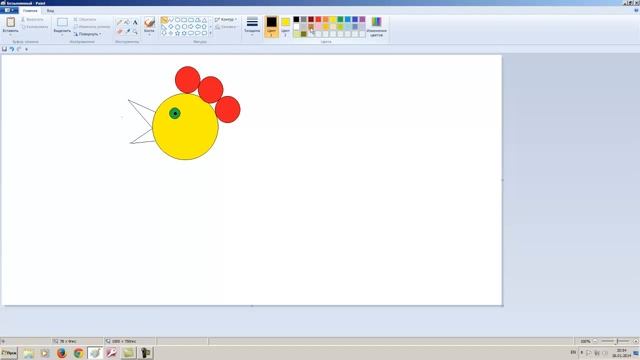
Task: Pick the black color in palette
Action: click(296, 19)
